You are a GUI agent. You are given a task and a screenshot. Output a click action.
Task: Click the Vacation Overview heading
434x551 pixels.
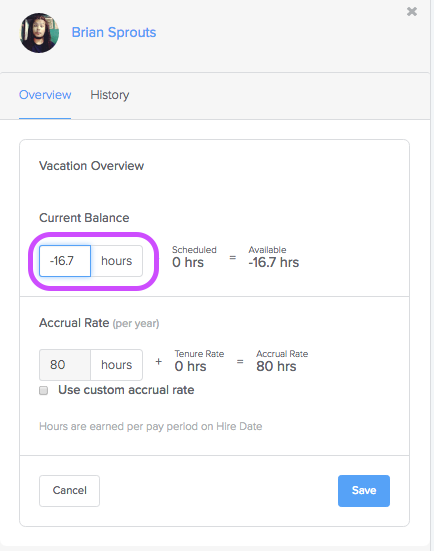click(91, 166)
